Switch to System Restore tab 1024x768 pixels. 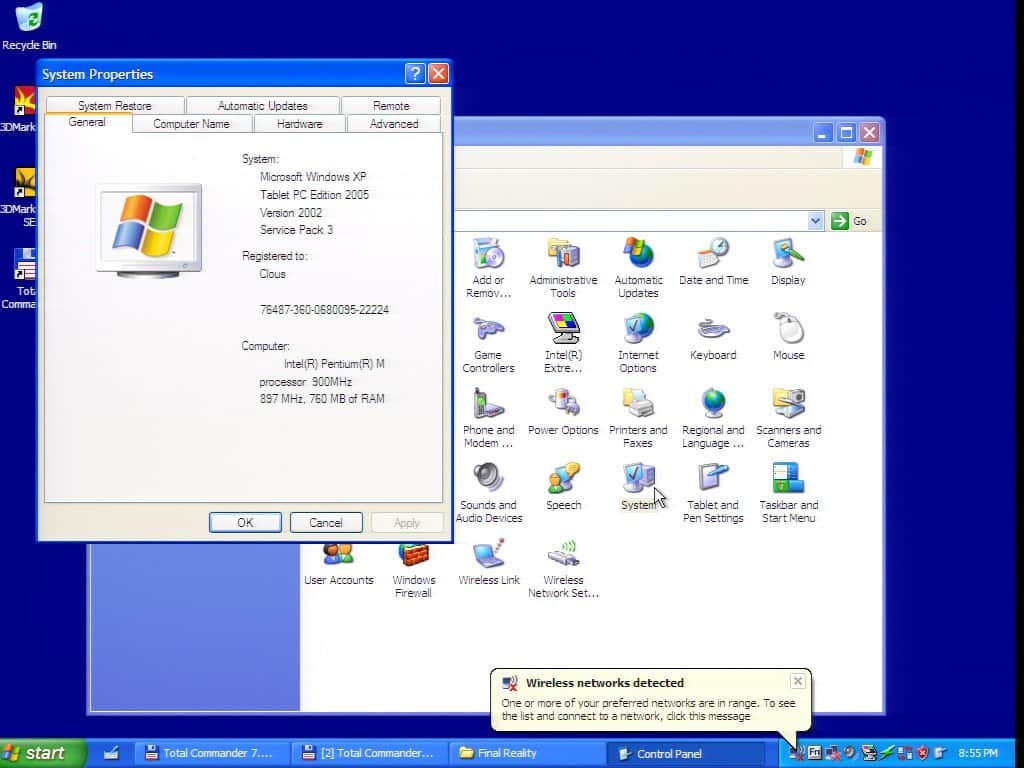click(x=115, y=105)
